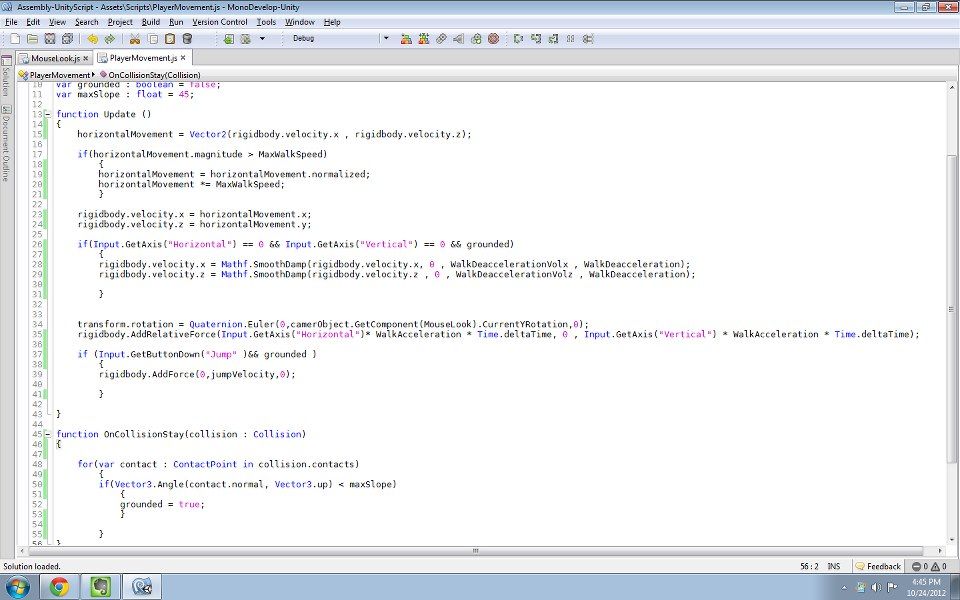This screenshot has height=600, width=960.
Task: Click the Pause execution debug icon
Action: (x=571, y=39)
